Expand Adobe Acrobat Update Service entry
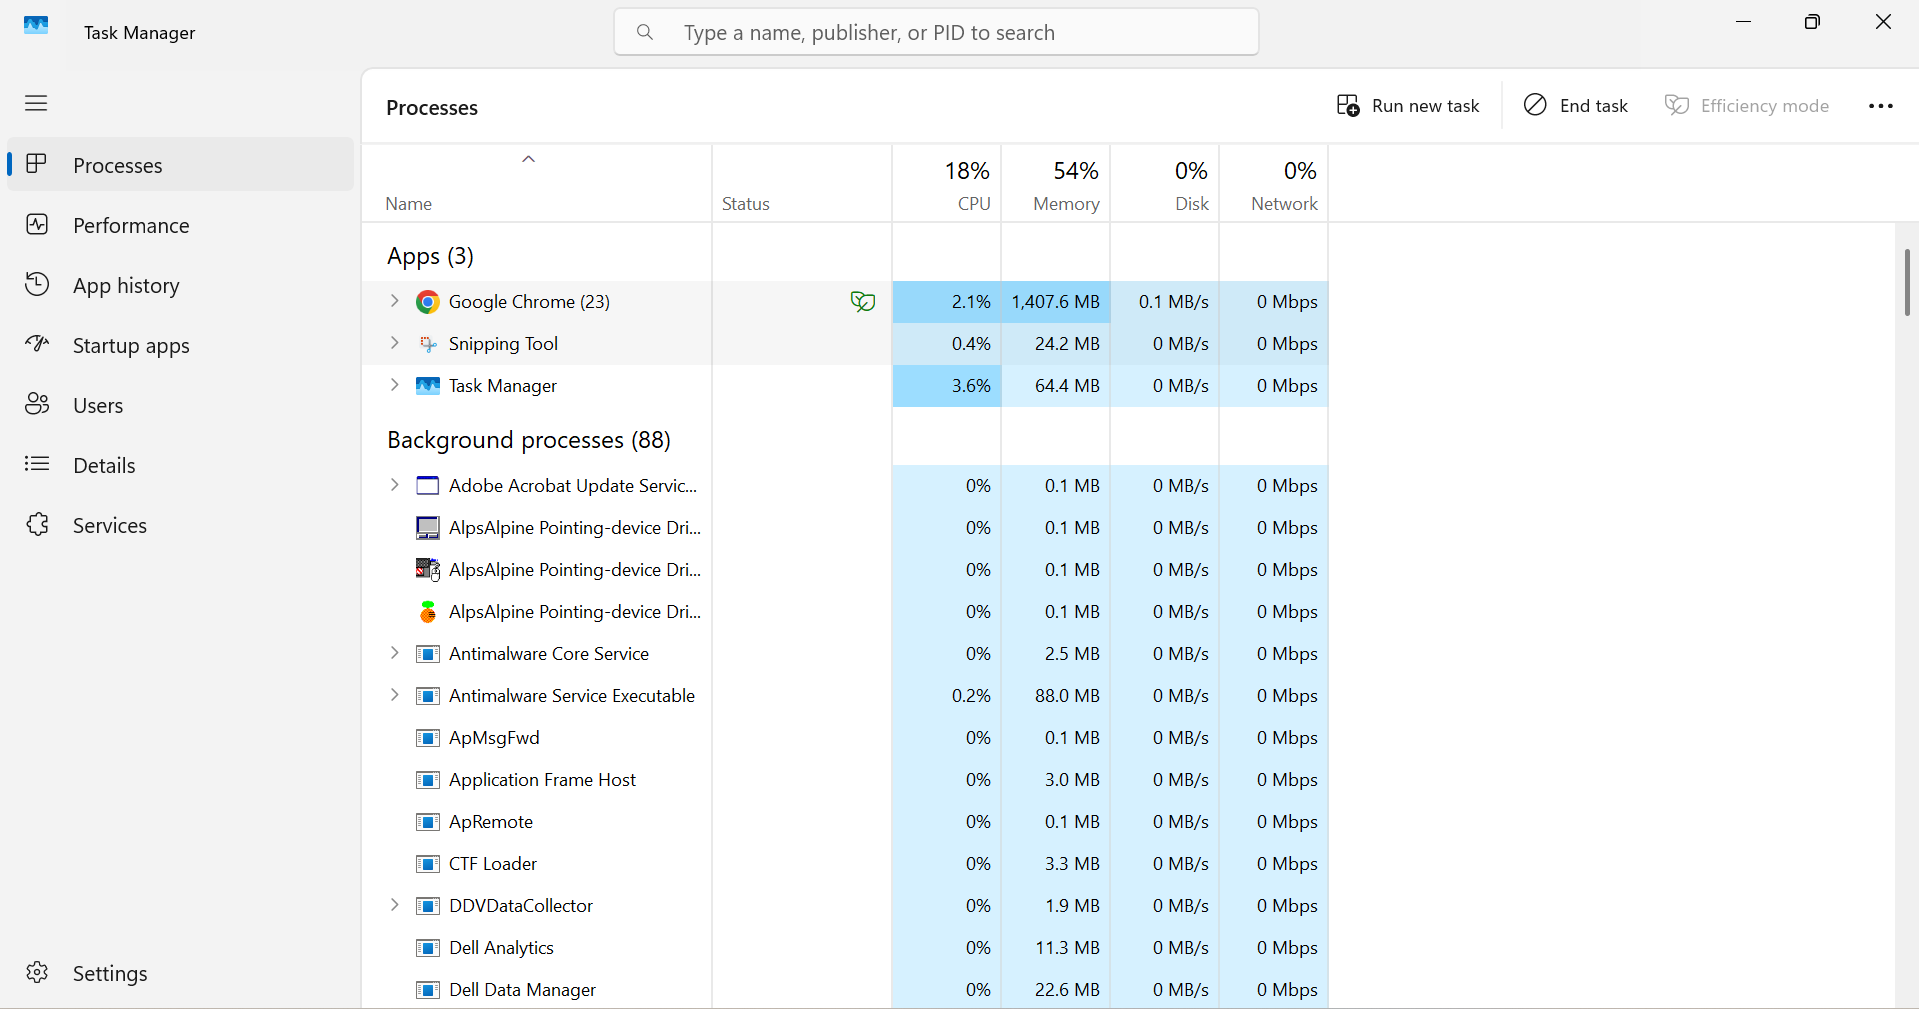1919x1009 pixels. click(x=394, y=485)
